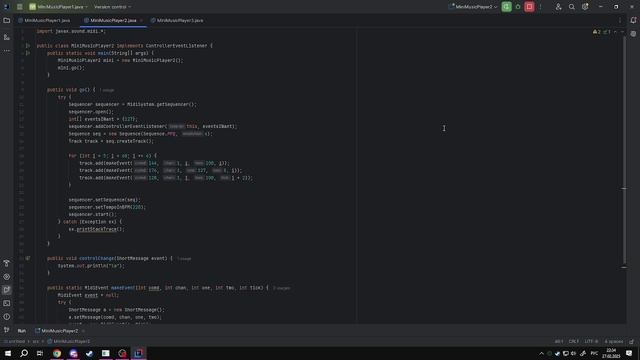Close the MiniMusicPlayer2 run tab
This screenshot has width=640, height=360.
tap(83, 331)
